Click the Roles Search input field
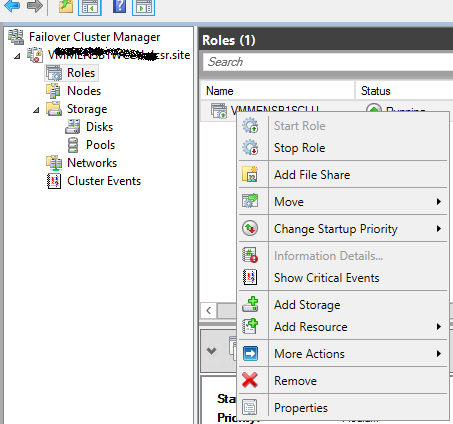 click(x=328, y=62)
